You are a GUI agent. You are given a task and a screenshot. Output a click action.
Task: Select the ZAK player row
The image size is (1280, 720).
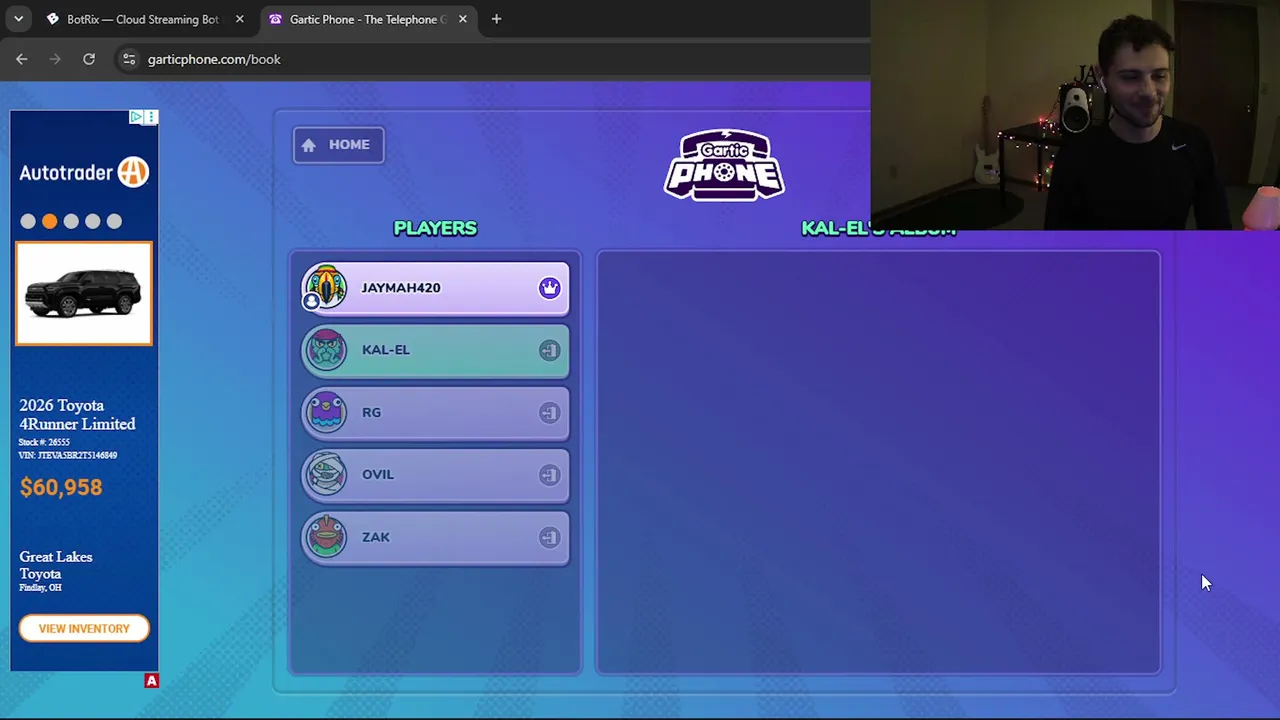436,539
